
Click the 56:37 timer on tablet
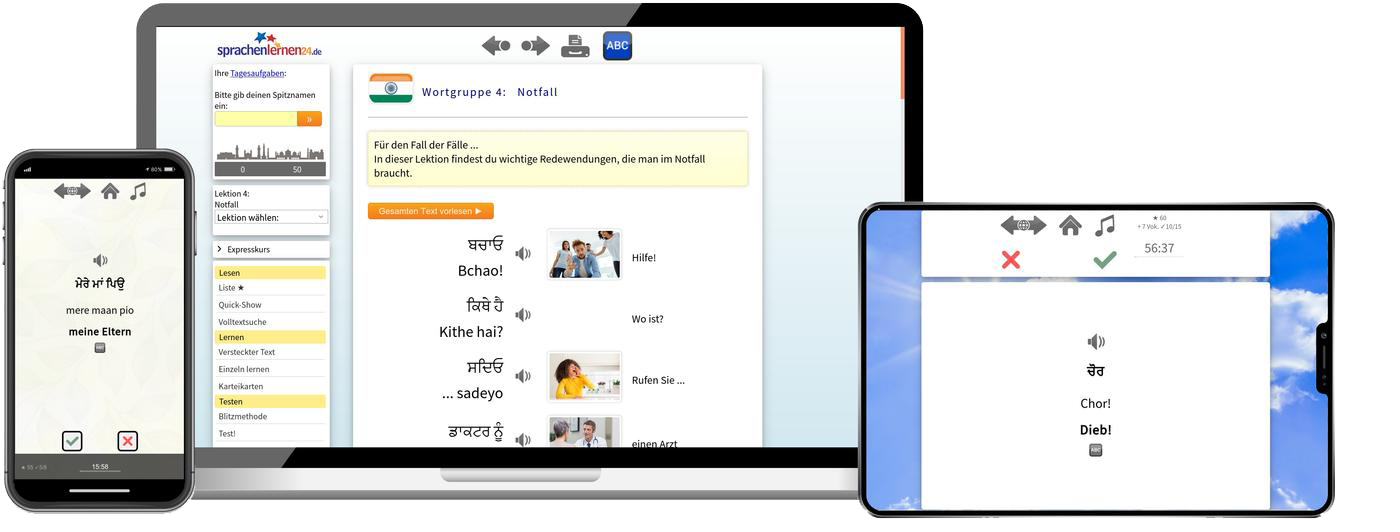(x=1159, y=248)
